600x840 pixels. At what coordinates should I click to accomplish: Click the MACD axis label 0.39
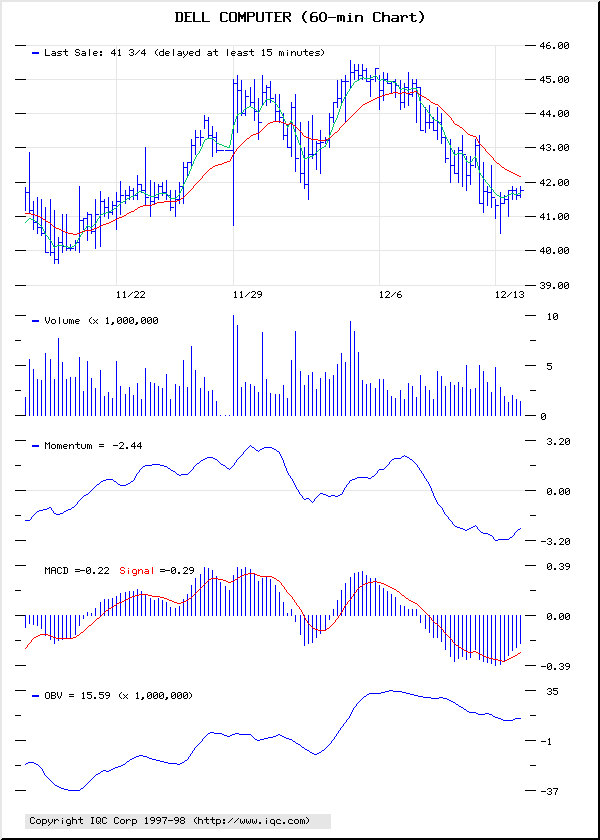click(557, 566)
